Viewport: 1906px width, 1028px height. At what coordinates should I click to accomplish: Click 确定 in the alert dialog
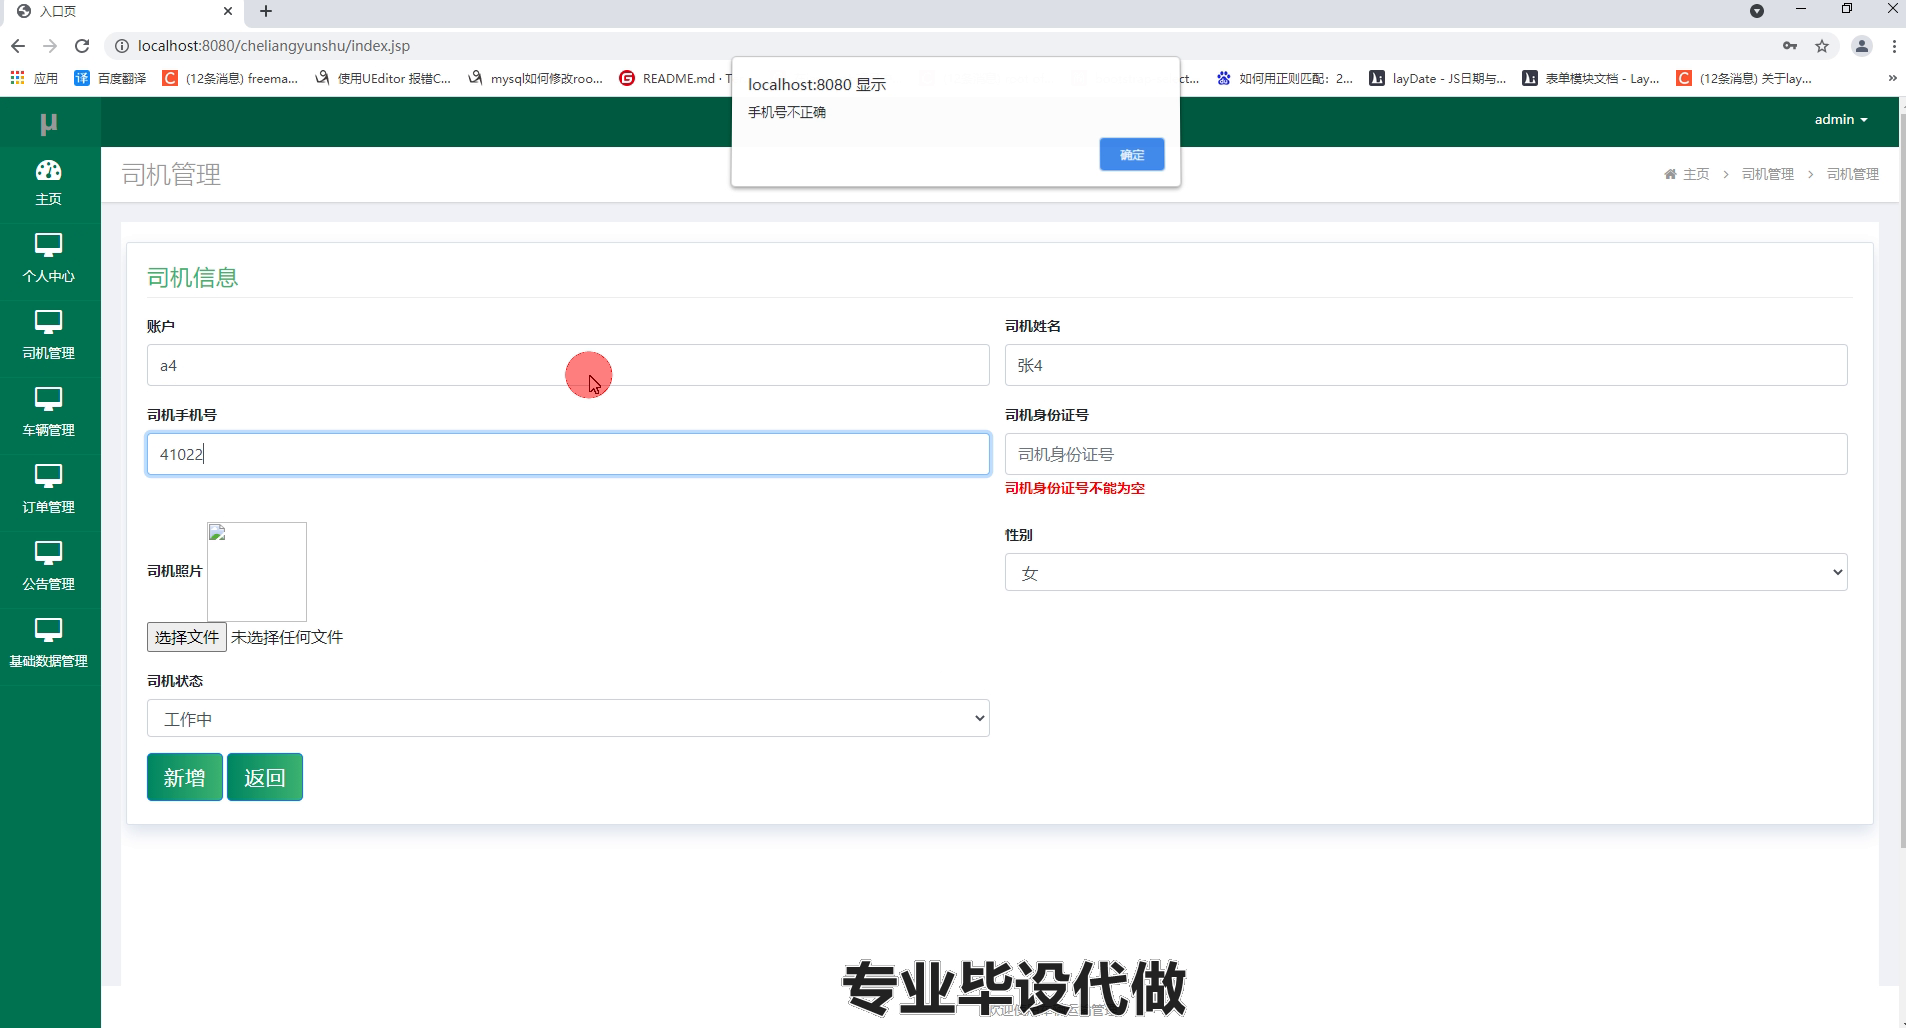click(1132, 154)
